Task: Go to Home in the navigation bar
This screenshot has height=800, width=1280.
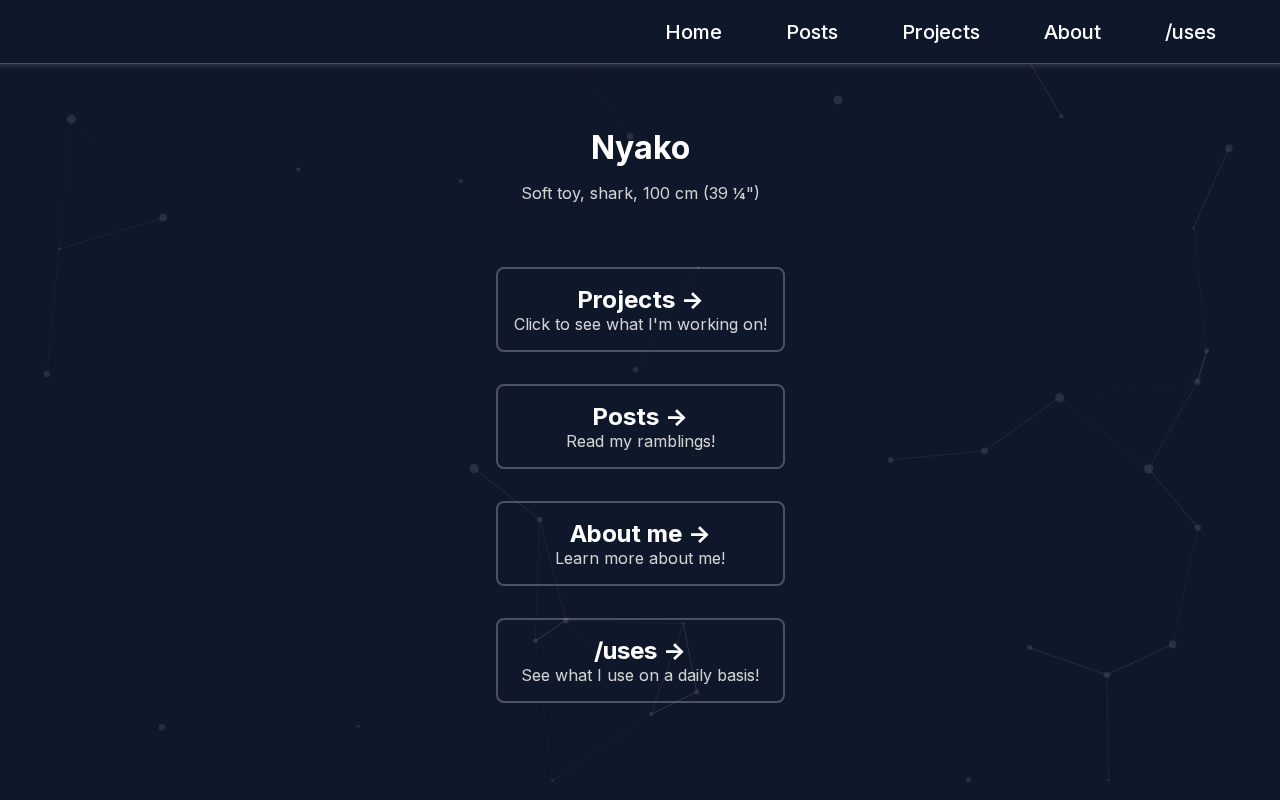Action: coord(693,32)
